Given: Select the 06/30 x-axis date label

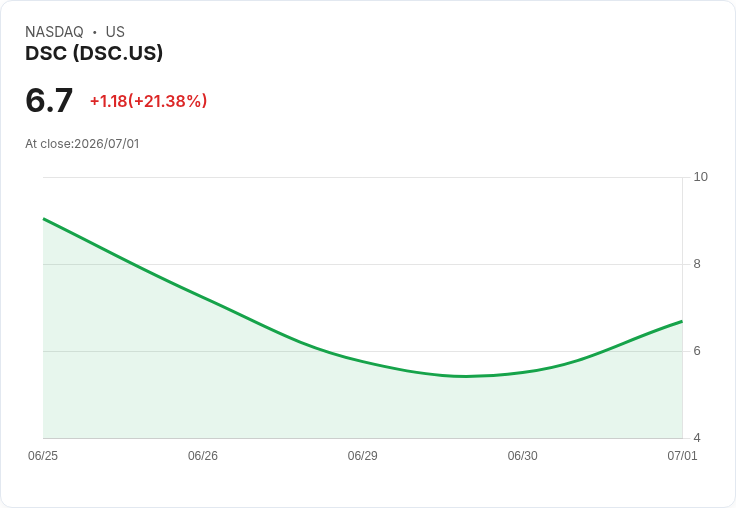Looking at the screenshot, I should 522,456.
